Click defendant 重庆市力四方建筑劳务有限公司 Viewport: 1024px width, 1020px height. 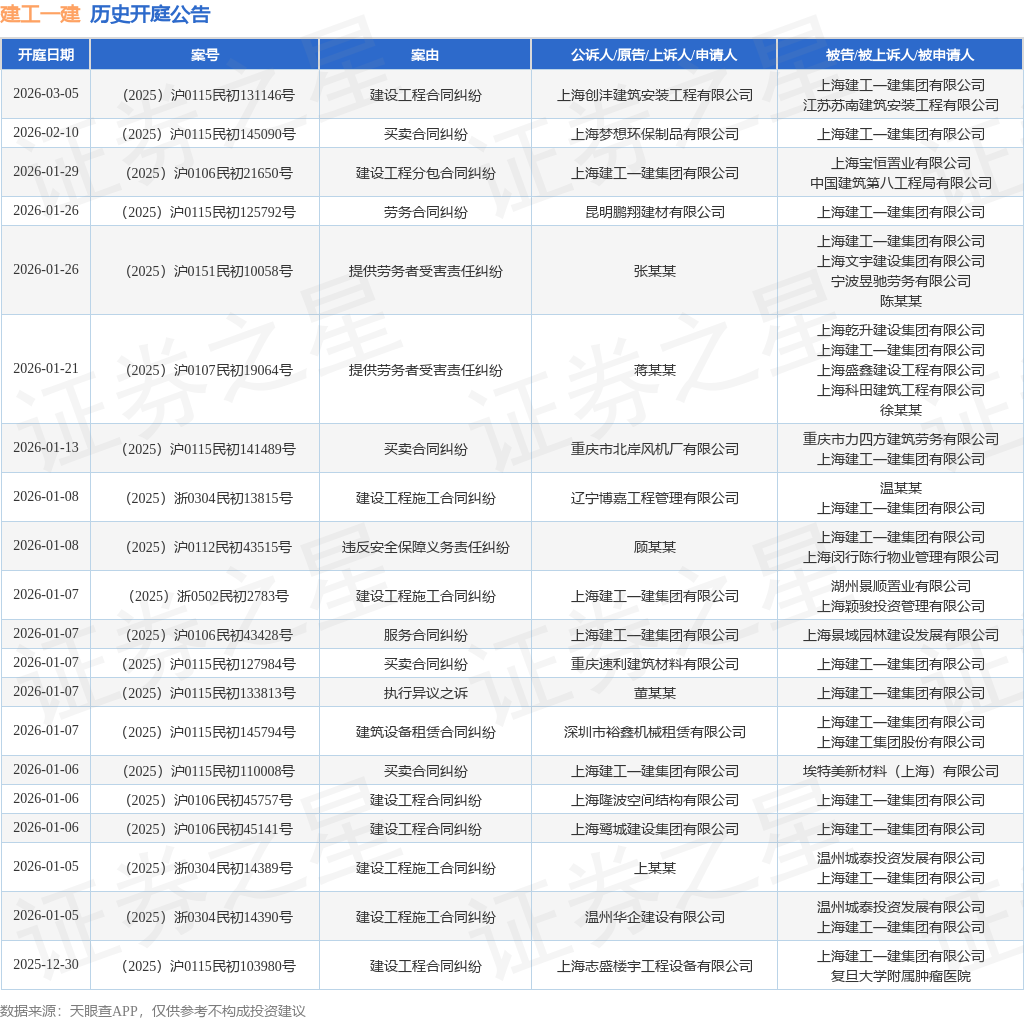901,439
